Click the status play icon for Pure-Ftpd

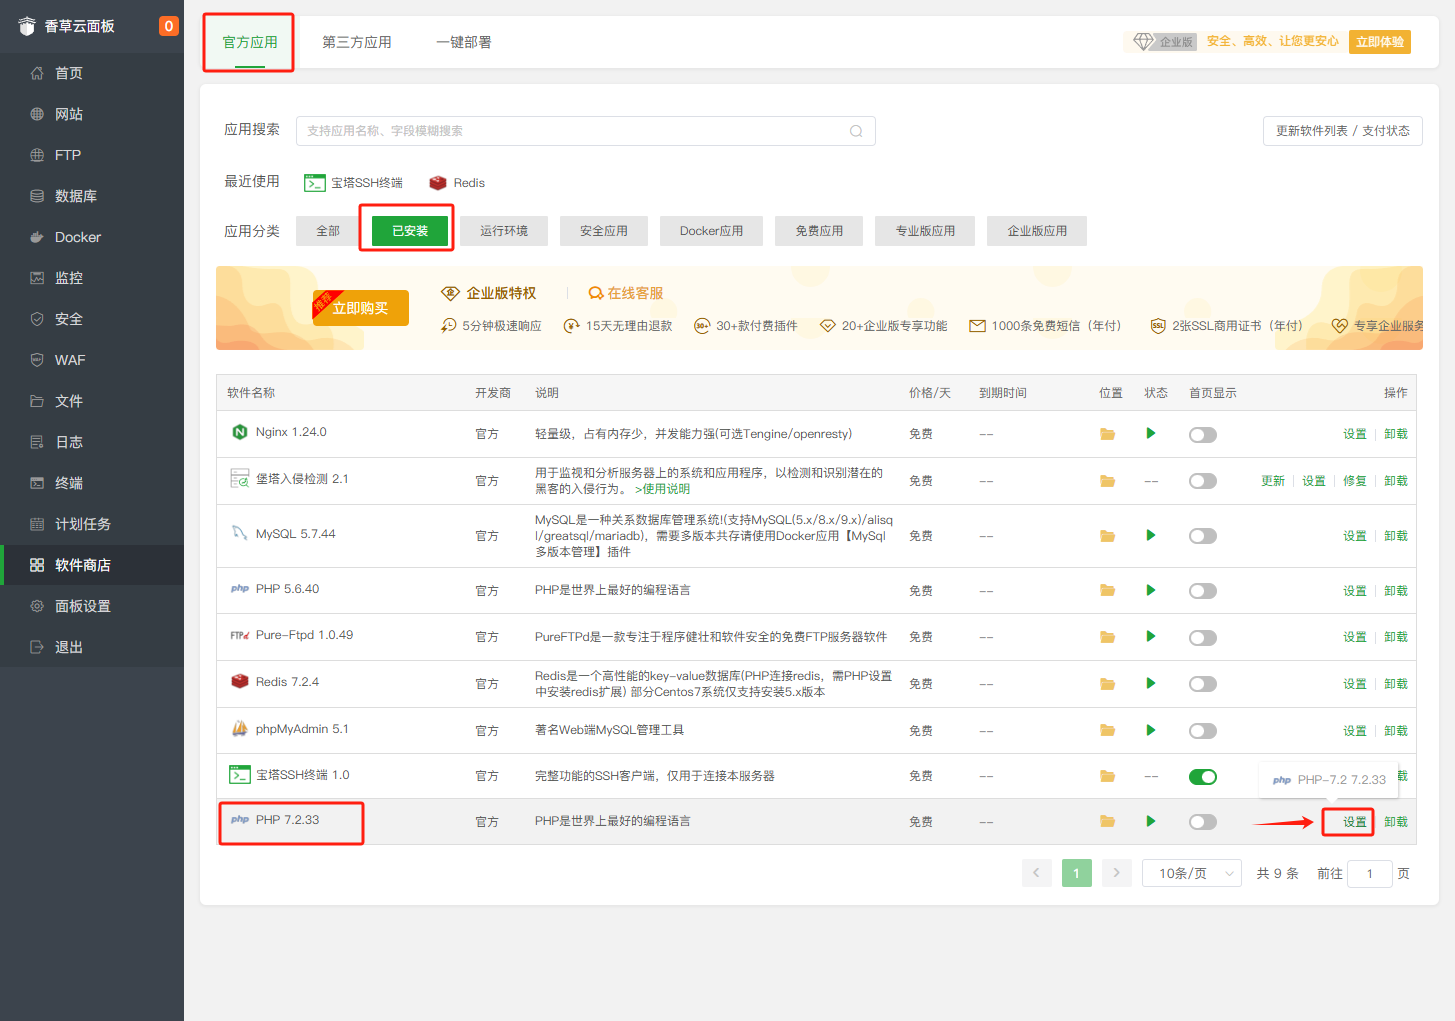pyautogui.click(x=1151, y=636)
